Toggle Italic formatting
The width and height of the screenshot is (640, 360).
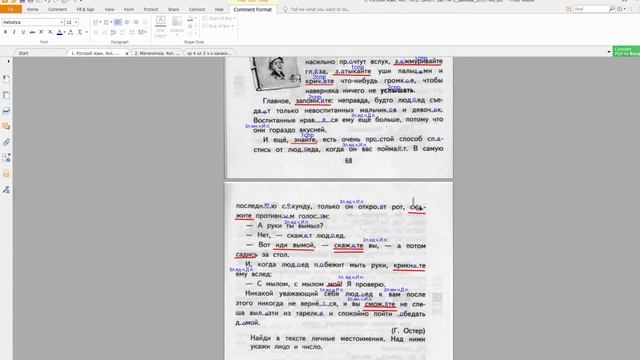14,32
